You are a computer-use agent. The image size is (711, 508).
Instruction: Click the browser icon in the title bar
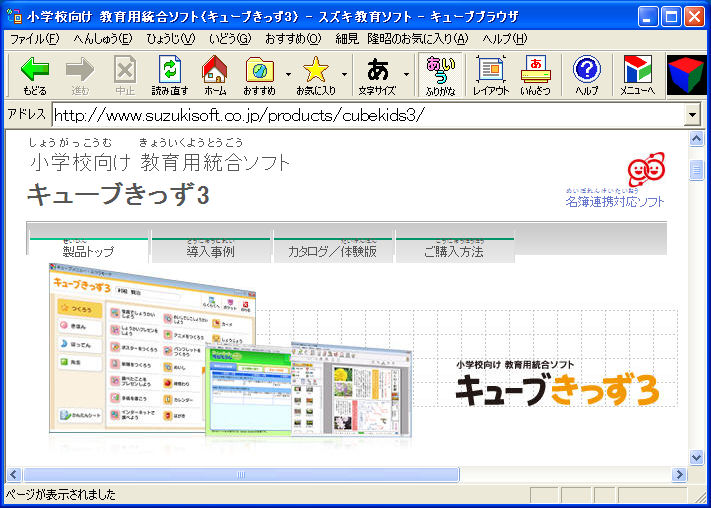pos(15,16)
